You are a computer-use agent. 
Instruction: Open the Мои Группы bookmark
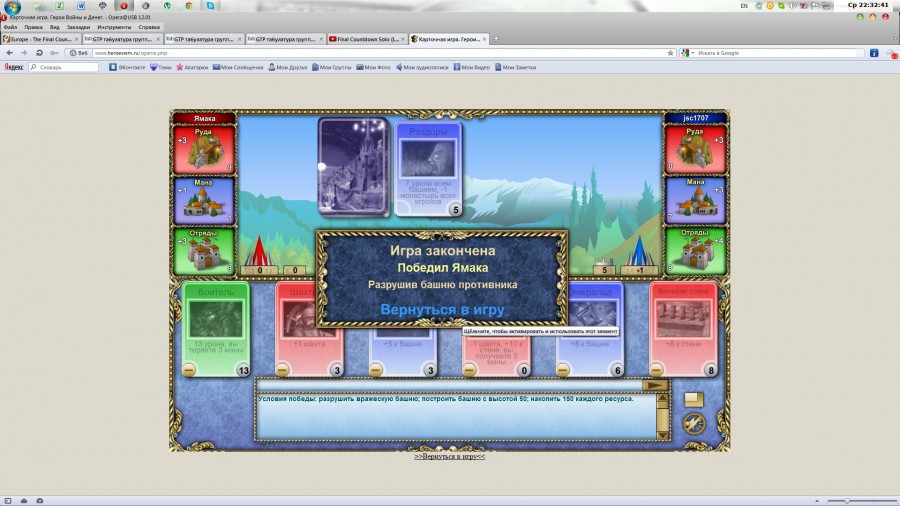[331, 67]
